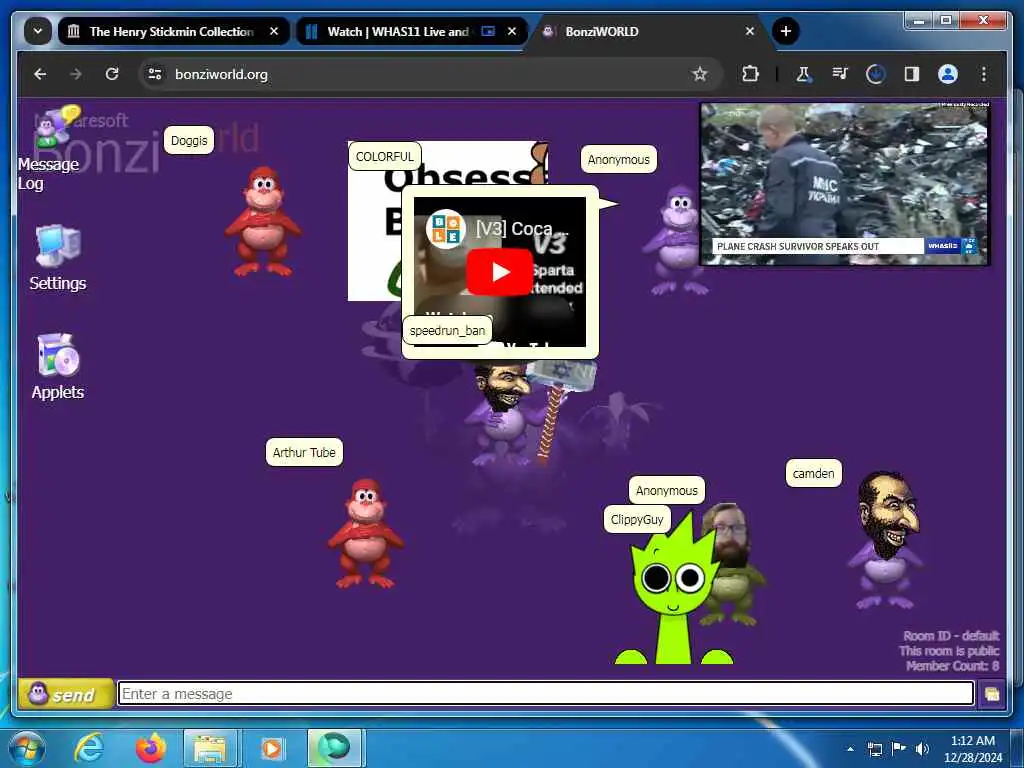Open the Windows Start menu
Screen dimensions: 1024x768
[26, 748]
